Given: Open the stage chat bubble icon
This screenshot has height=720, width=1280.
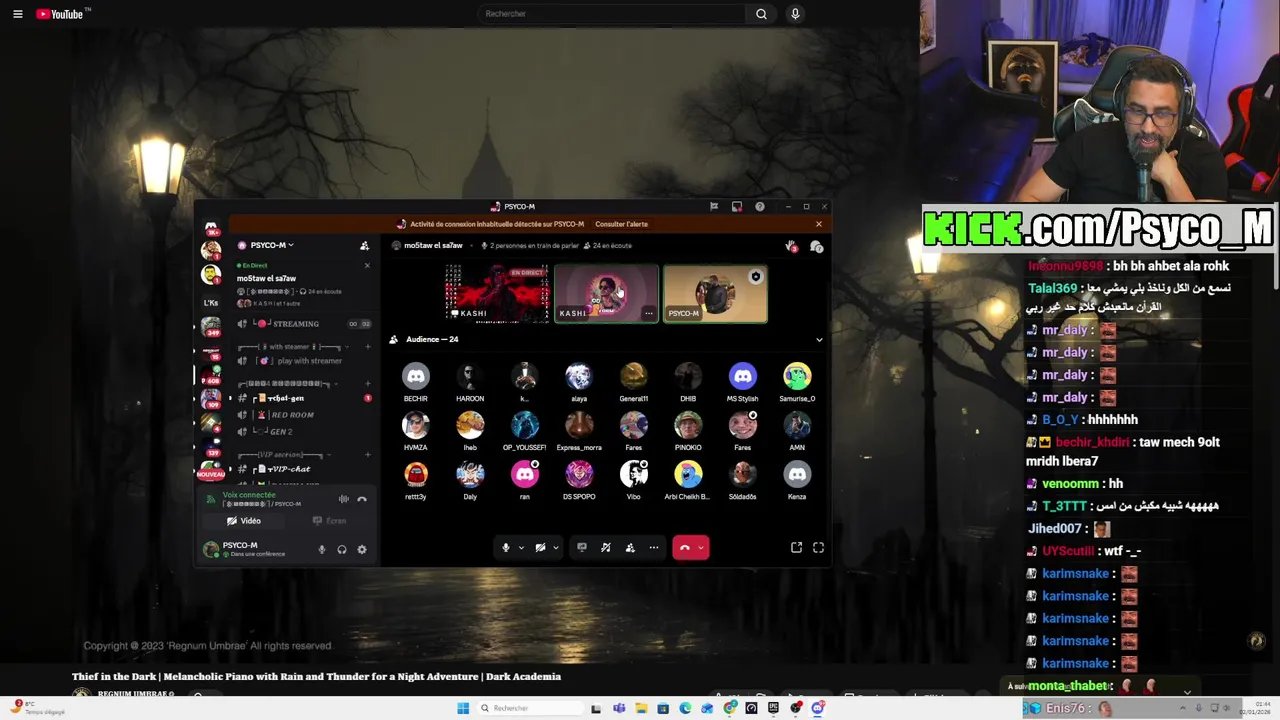Looking at the screenshot, I should (816, 246).
